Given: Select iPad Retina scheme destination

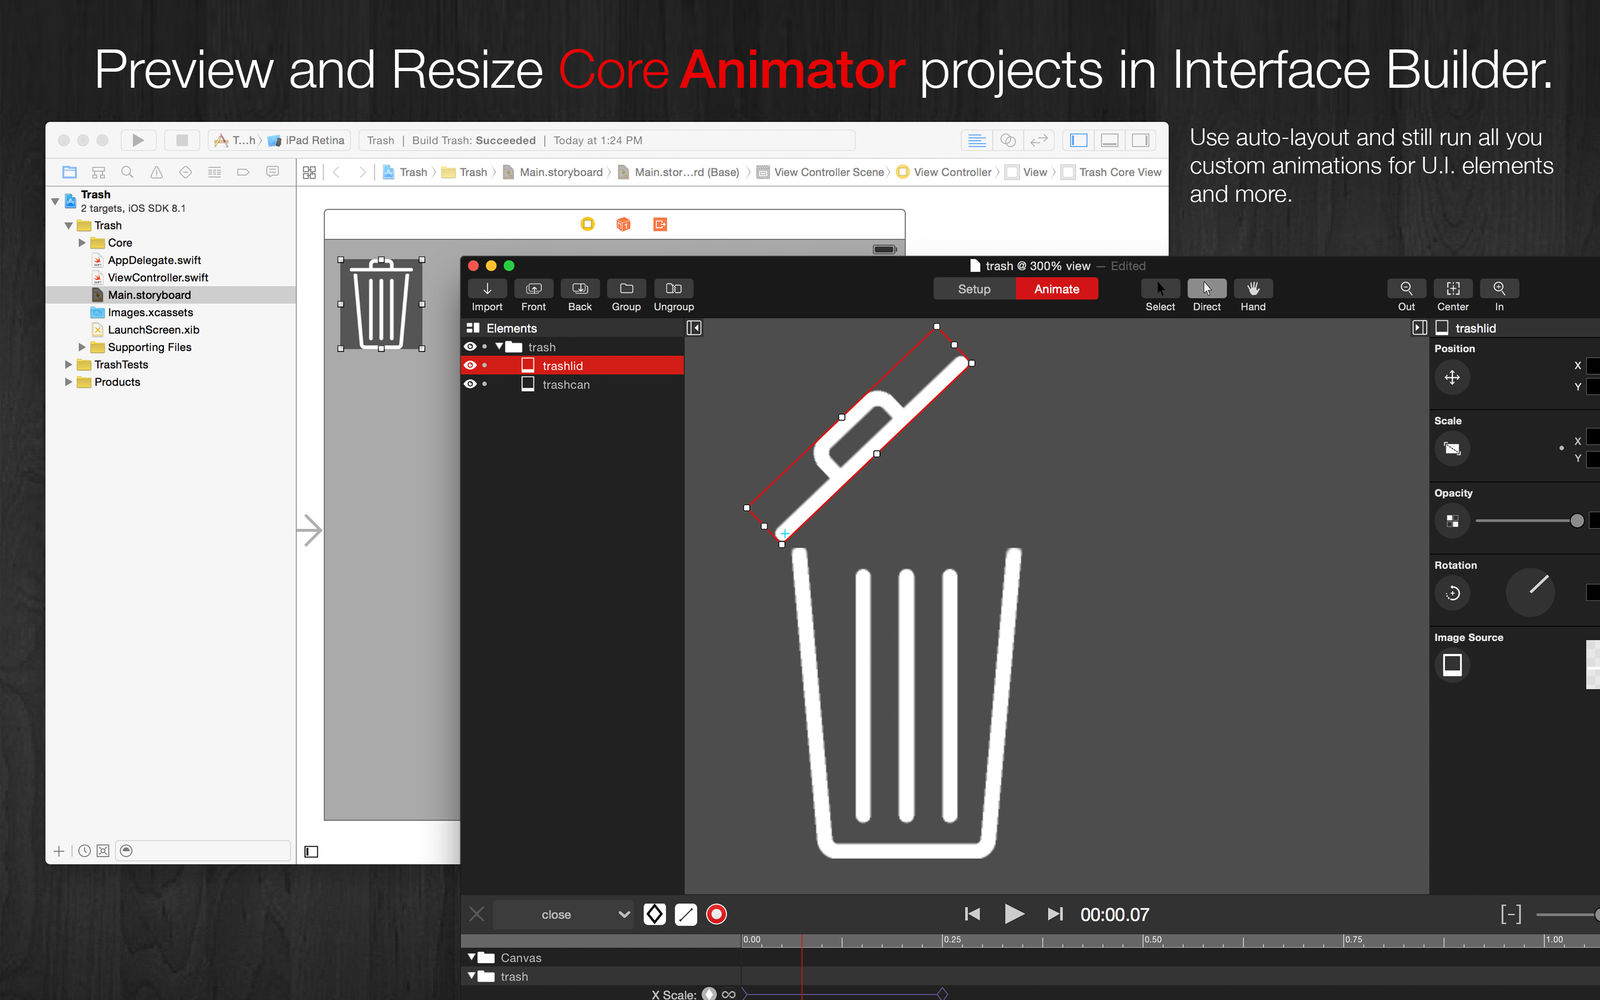Looking at the screenshot, I should [306, 140].
